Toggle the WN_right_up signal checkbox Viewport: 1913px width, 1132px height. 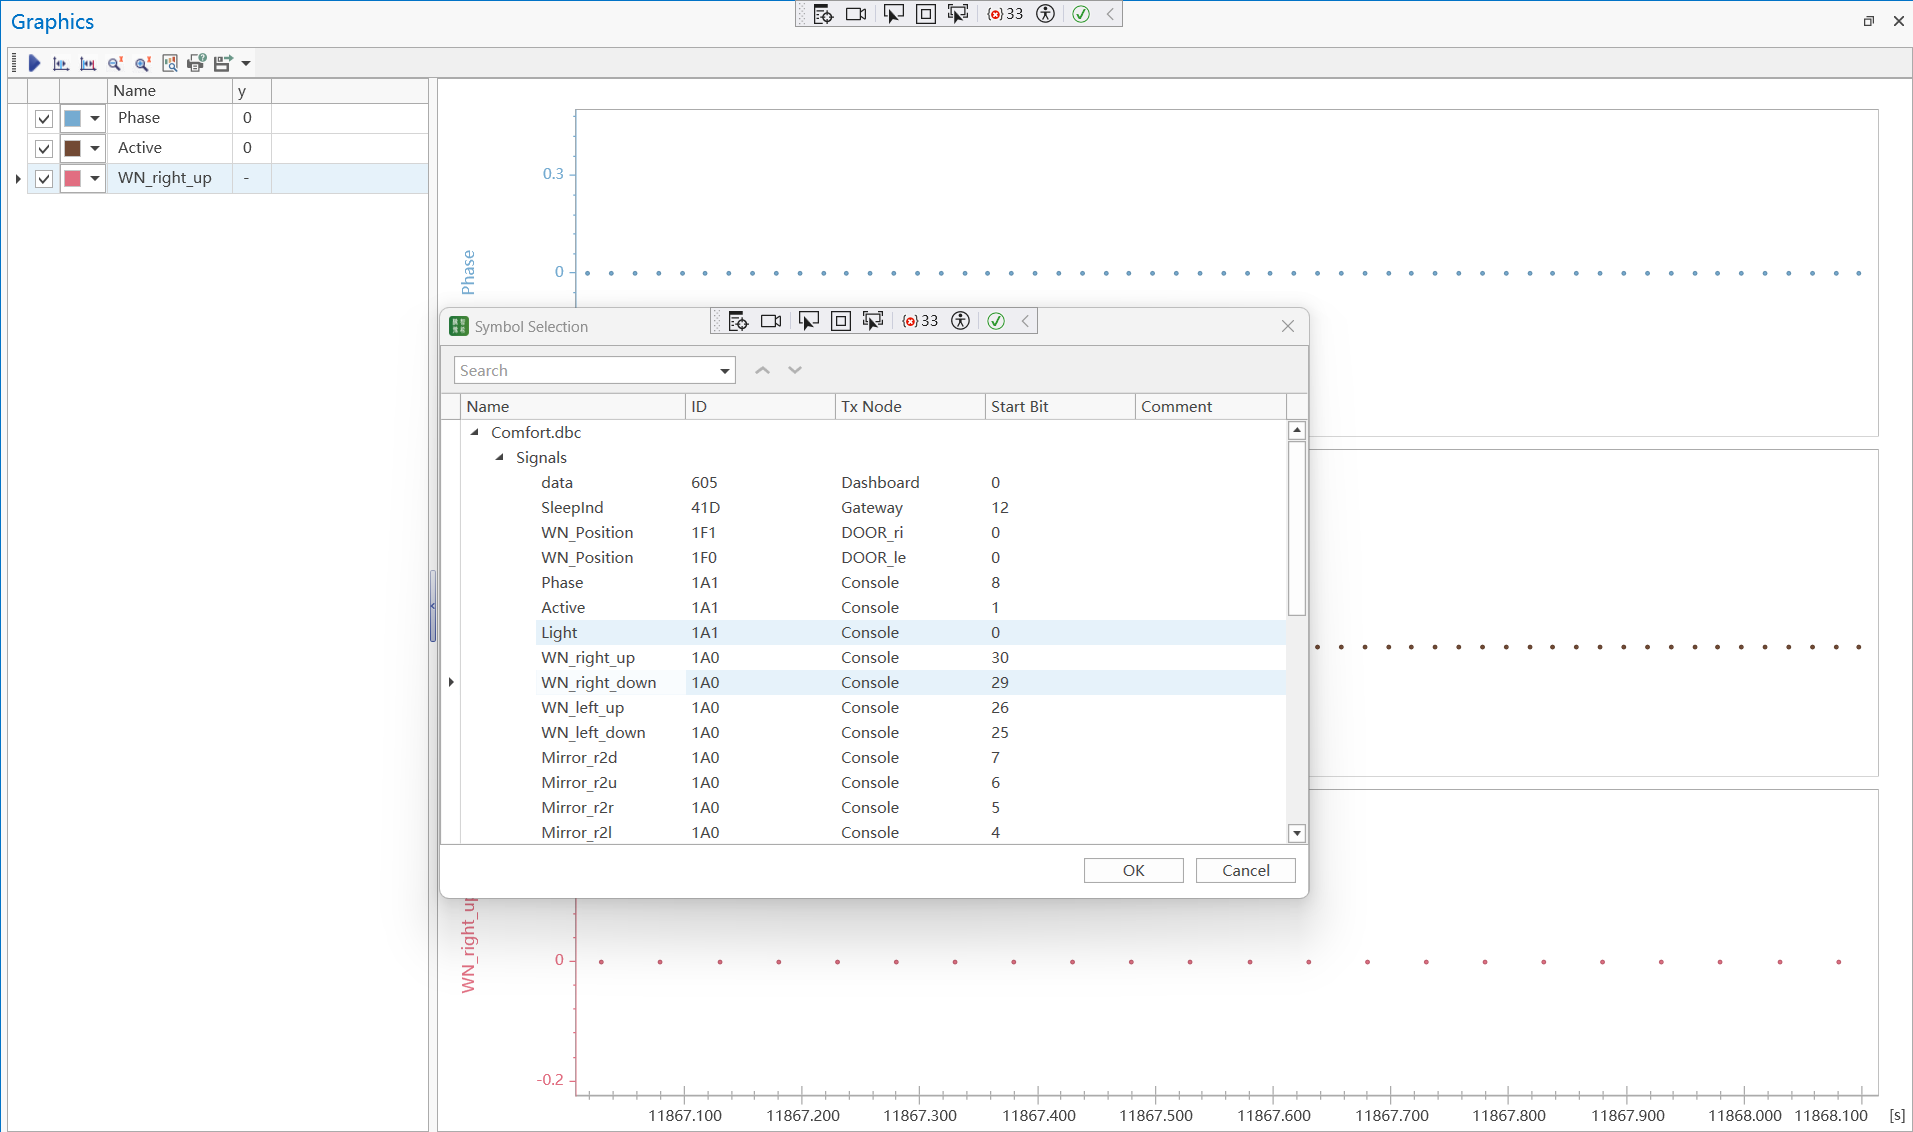pyautogui.click(x=44, y=178)
